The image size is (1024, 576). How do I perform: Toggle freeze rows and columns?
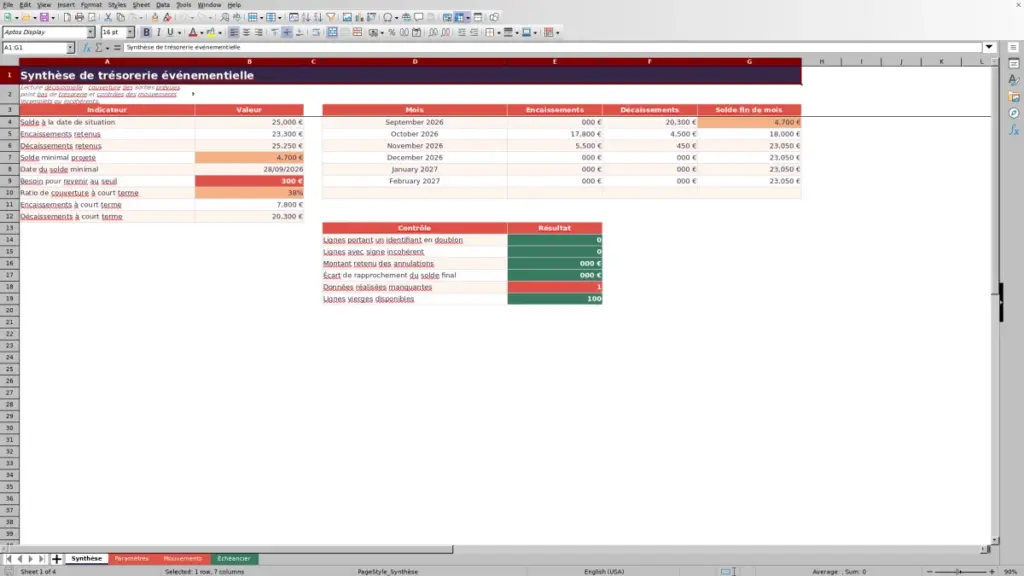[x=460, y=17]
